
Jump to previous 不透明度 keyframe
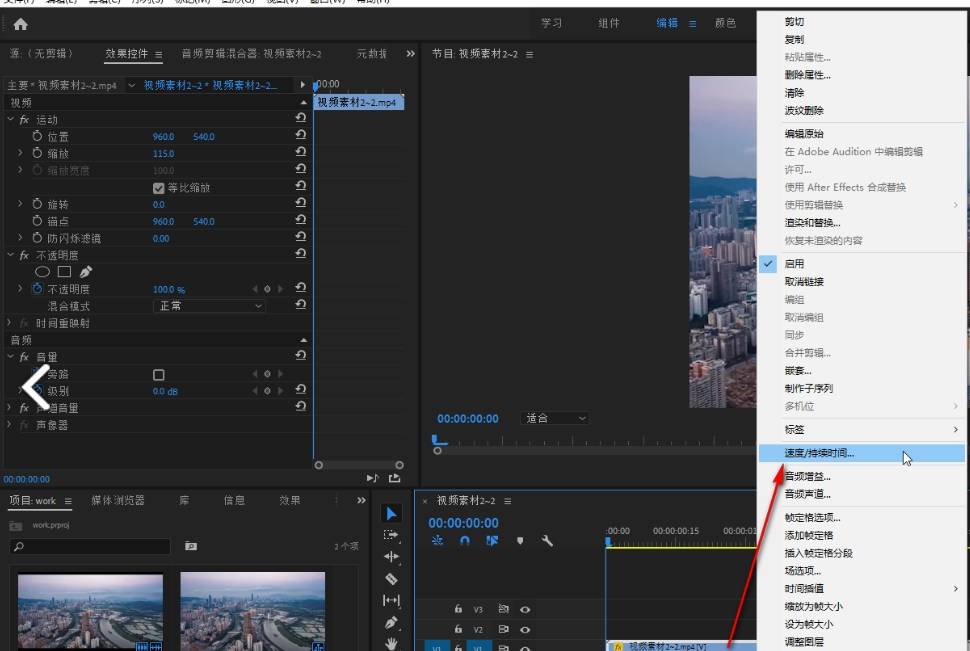click(255, 289)
